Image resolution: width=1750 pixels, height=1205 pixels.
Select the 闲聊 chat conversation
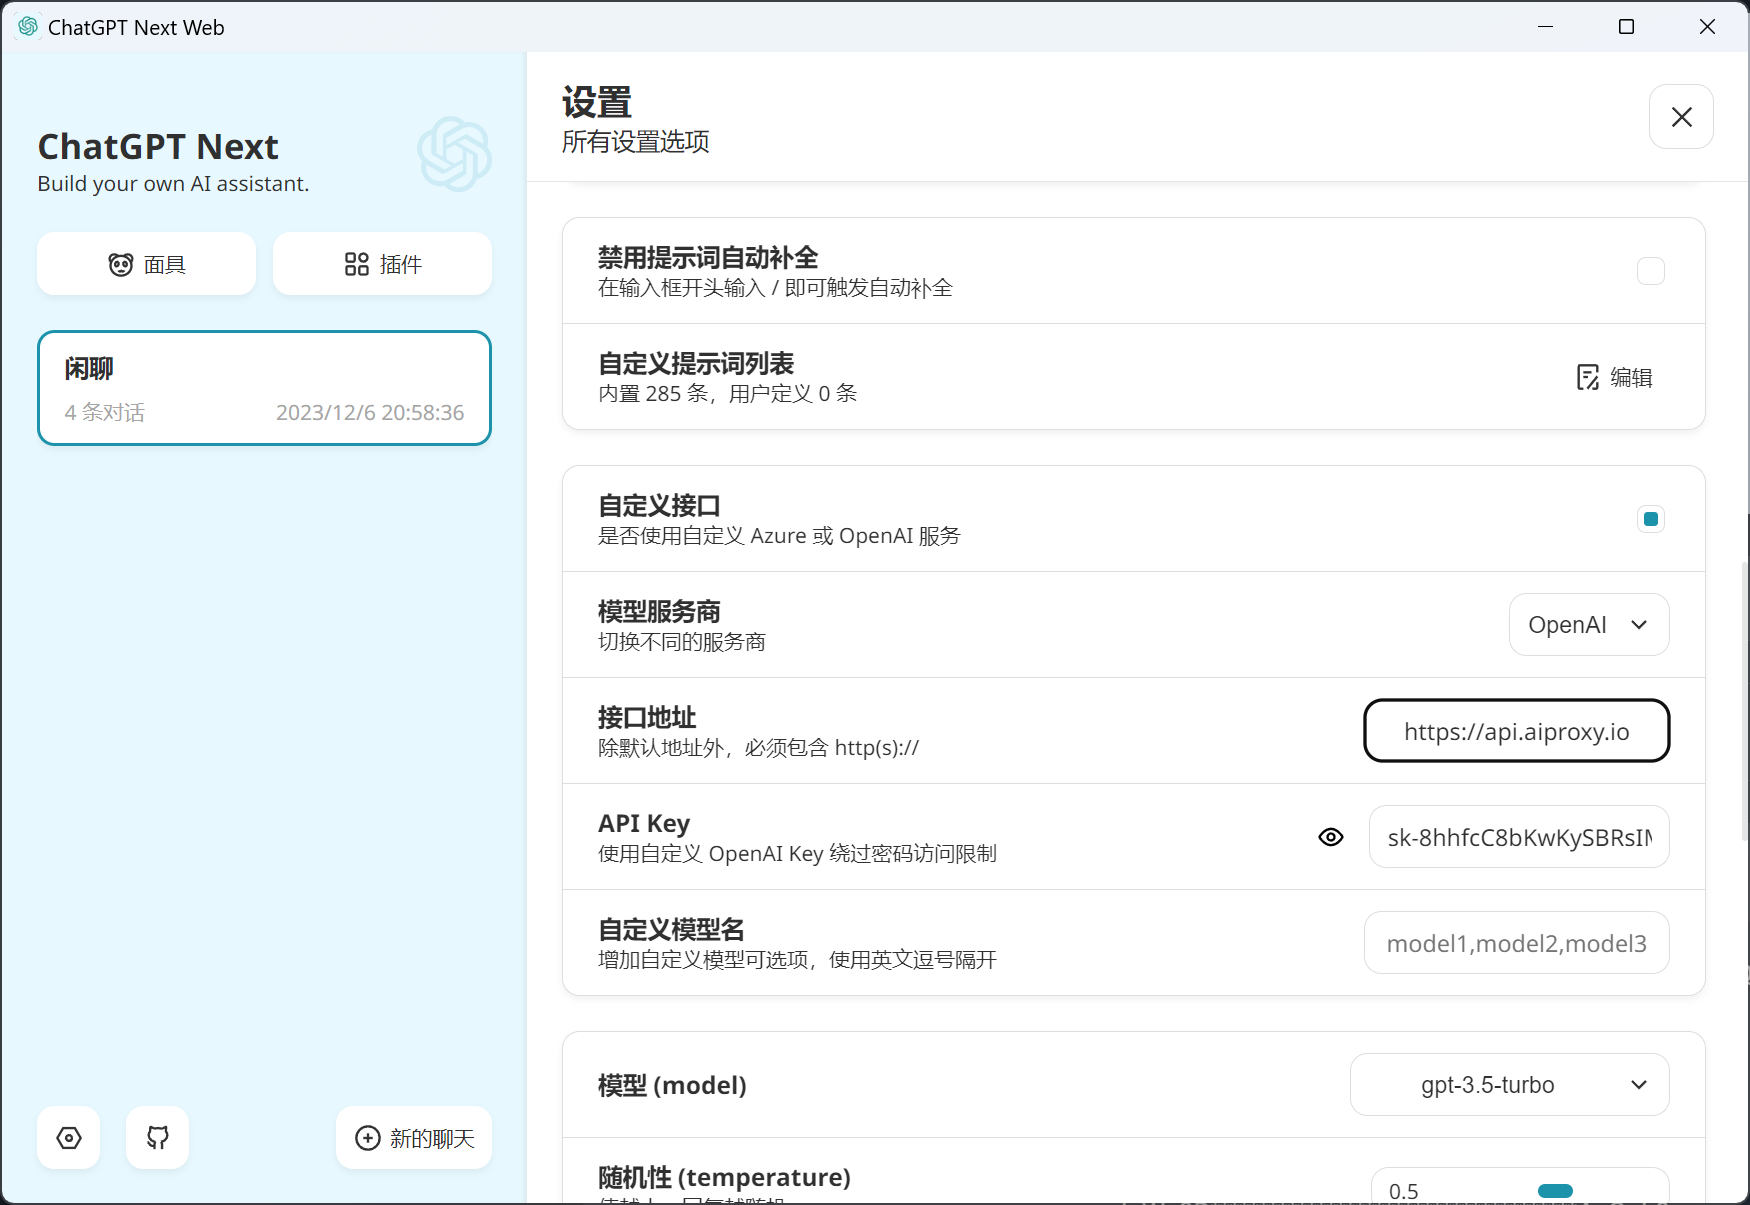pyautogui.click(x=264, y=388)
